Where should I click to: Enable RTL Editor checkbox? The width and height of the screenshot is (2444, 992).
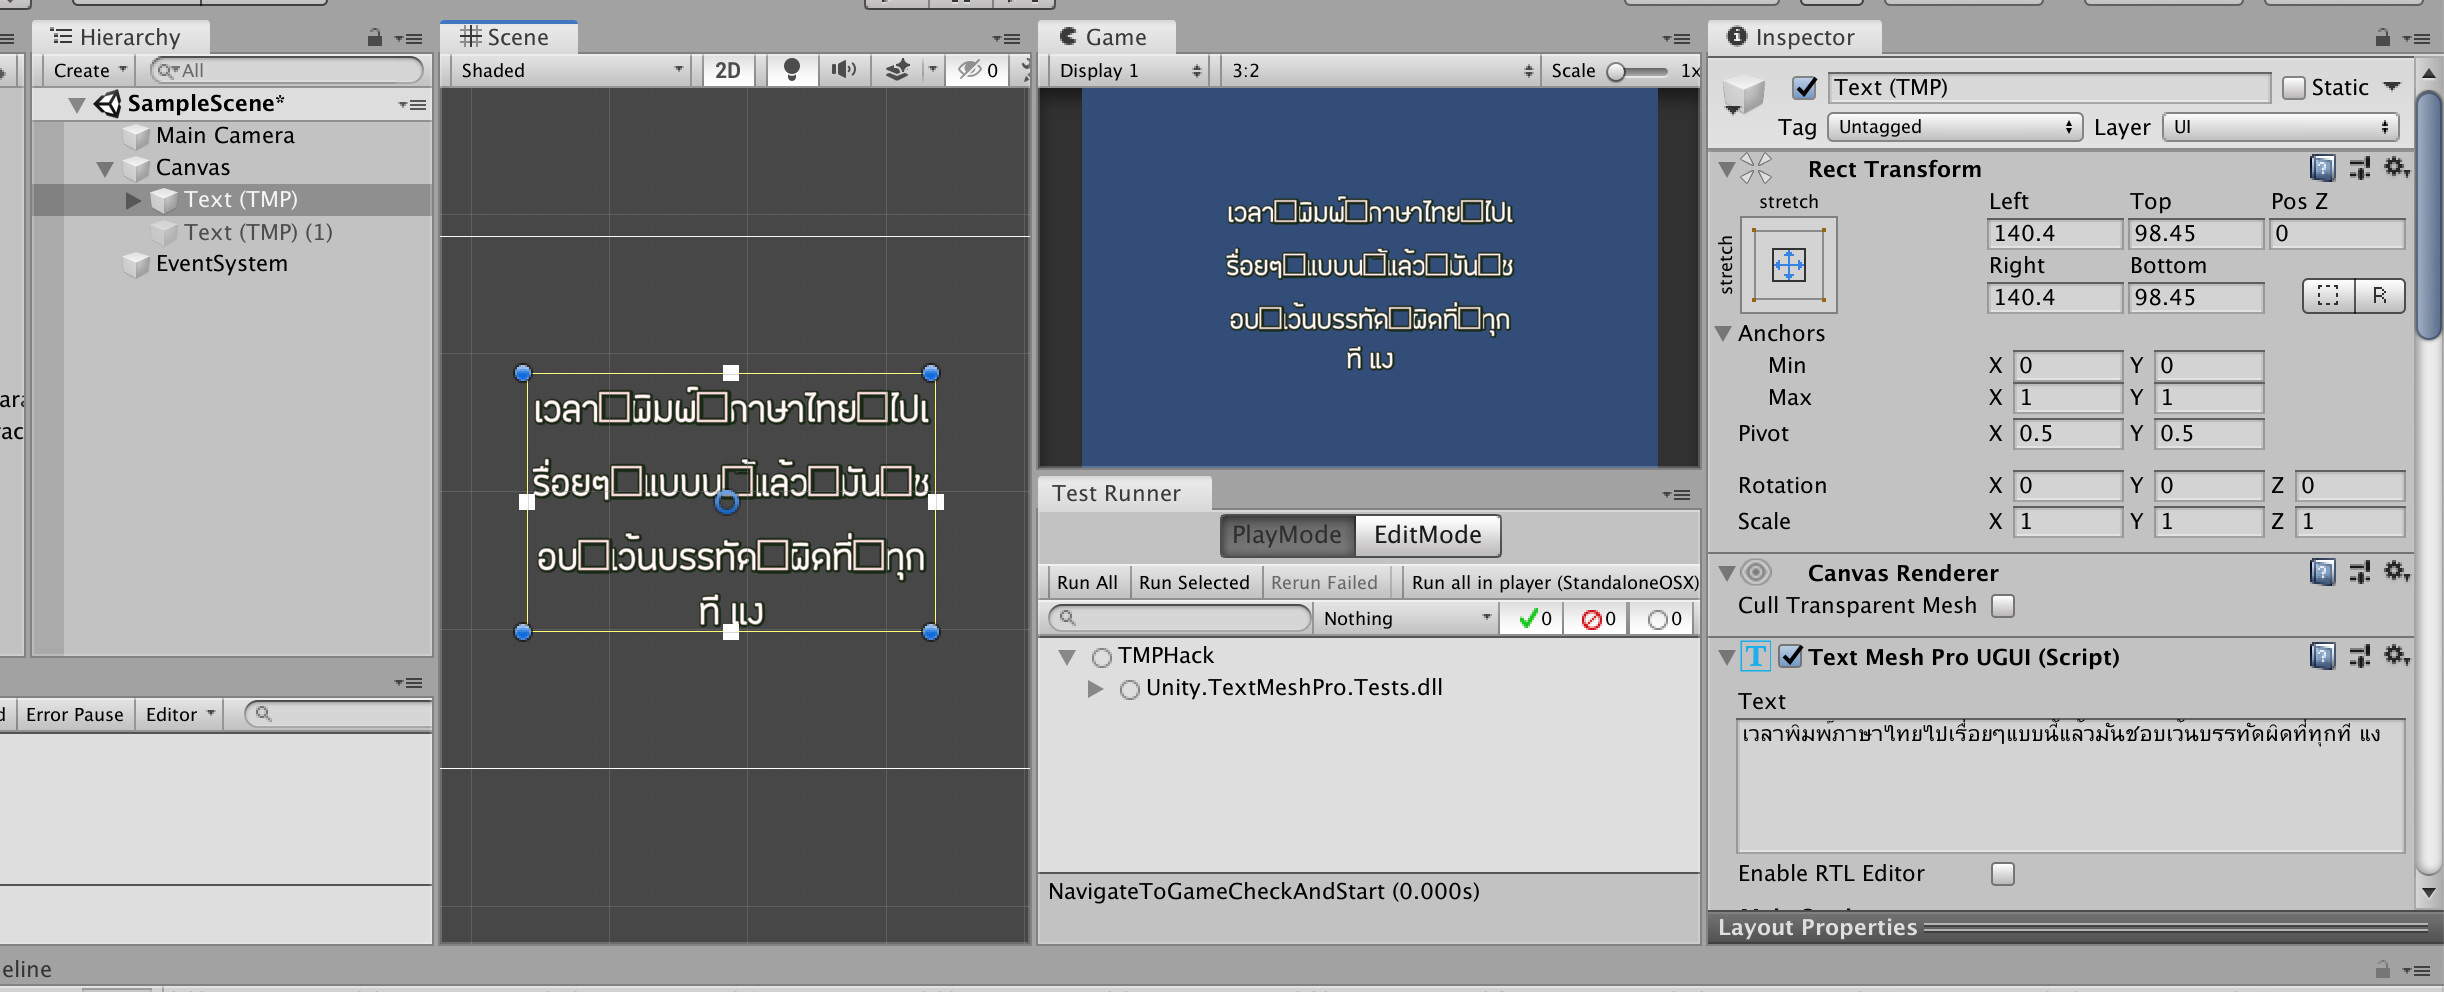[x=2002, y=874]
